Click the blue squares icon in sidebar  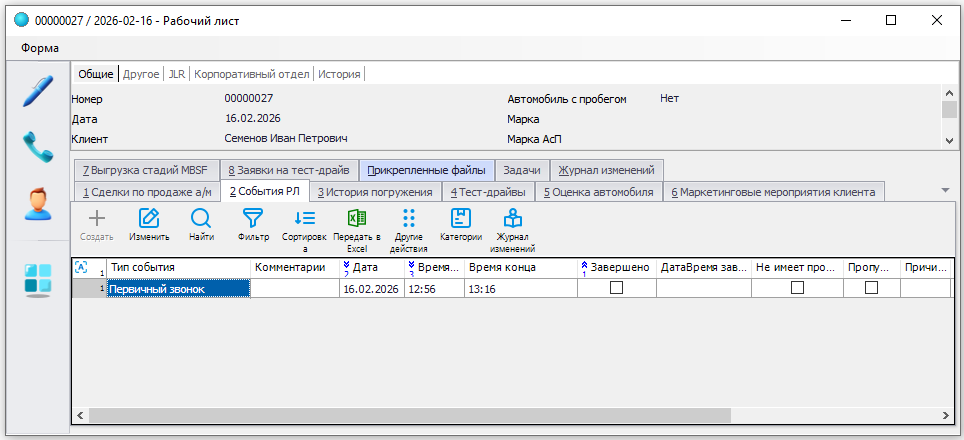click(37, 279)
